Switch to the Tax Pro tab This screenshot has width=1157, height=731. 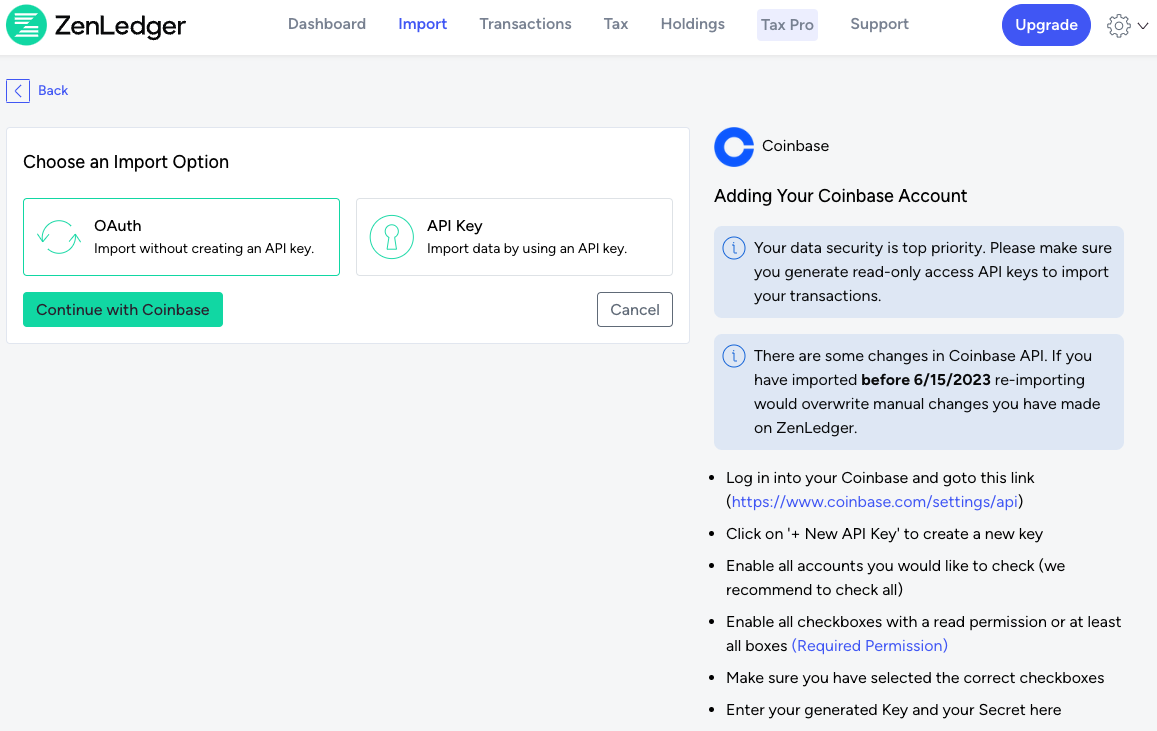point(787,25)
